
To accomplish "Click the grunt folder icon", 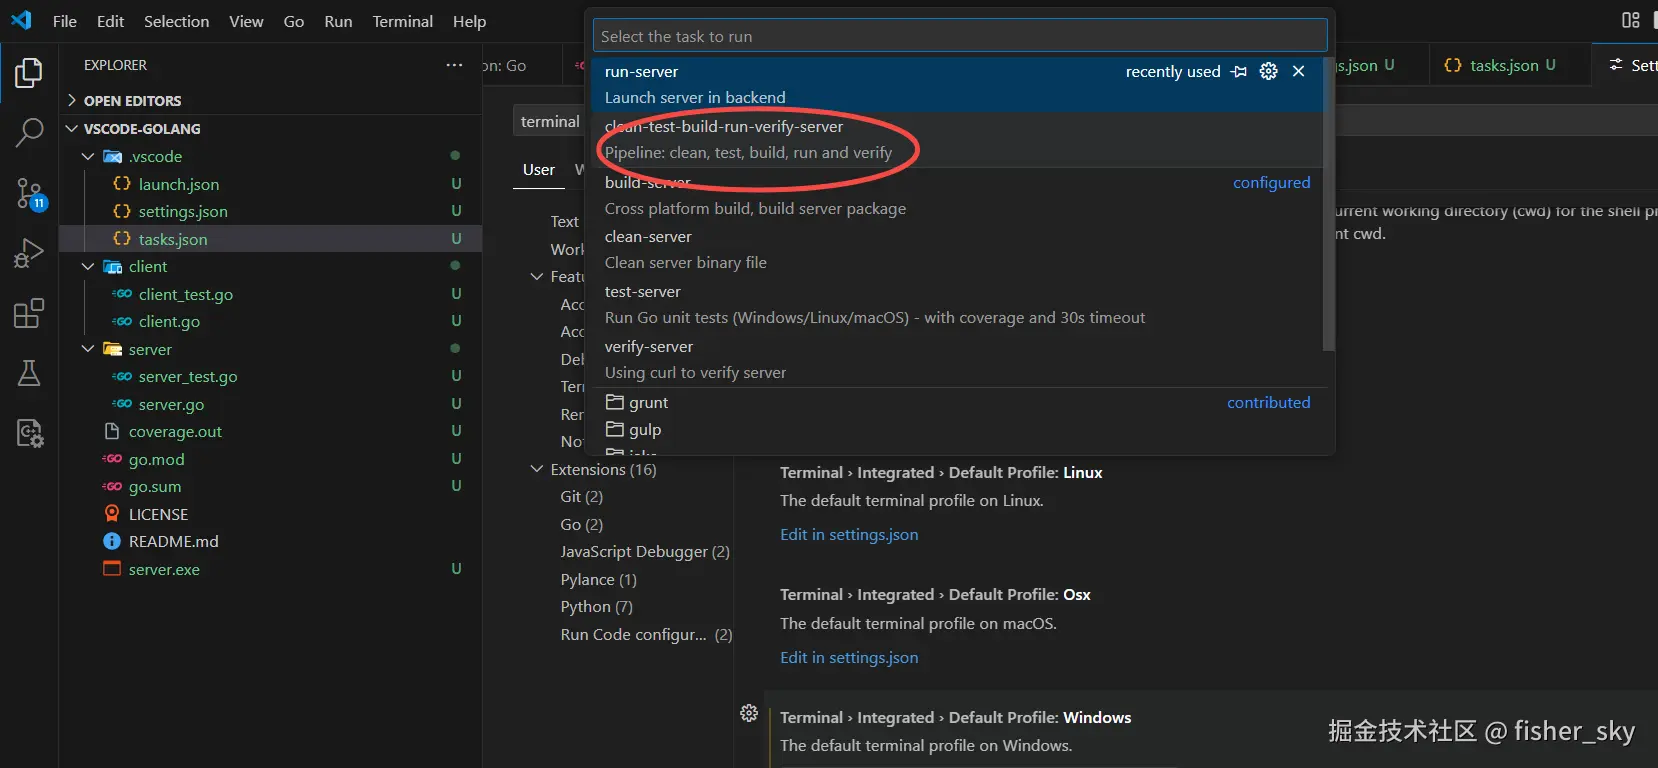I will pyautogui.click(x=615, y=402).
